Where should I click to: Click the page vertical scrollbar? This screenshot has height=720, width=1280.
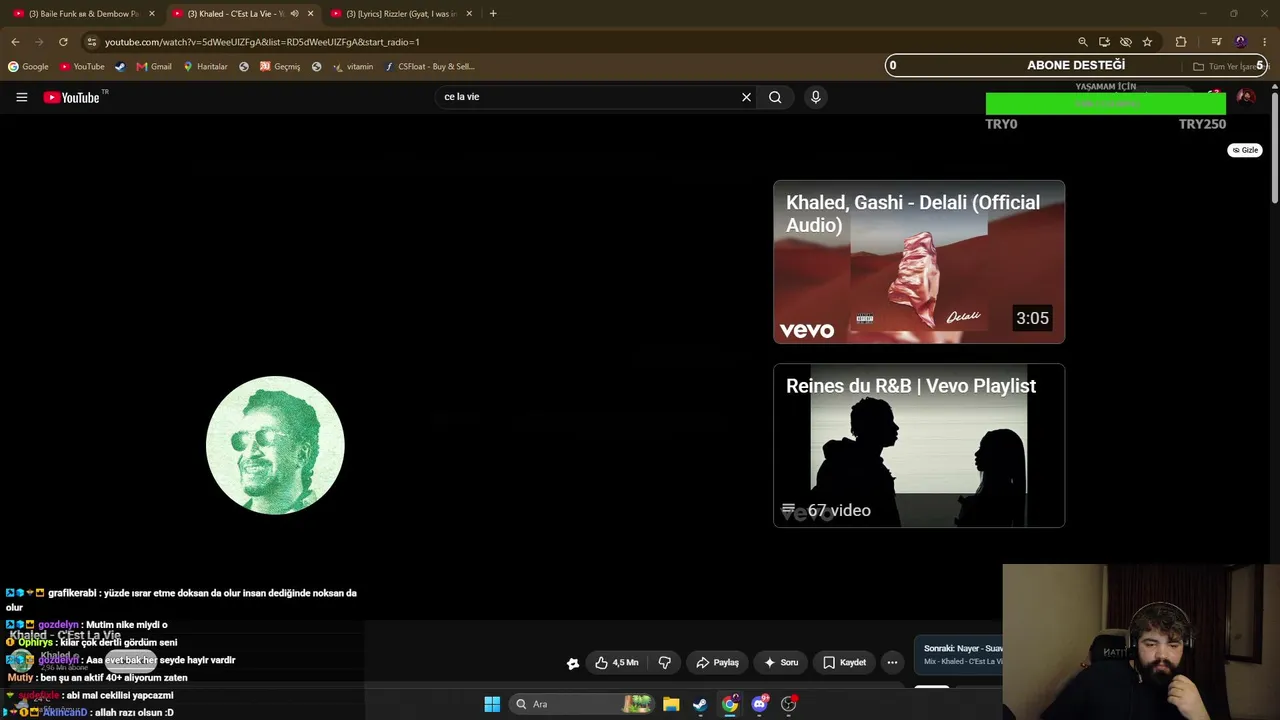click(x=1275, y=150)
